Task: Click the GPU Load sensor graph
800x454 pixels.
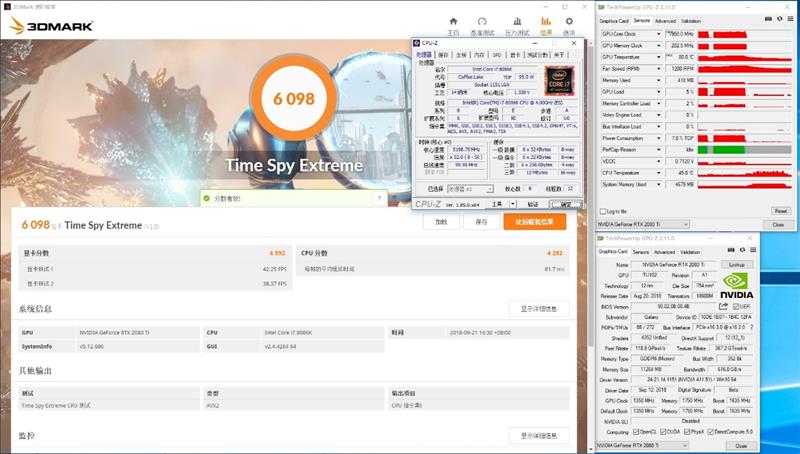Action: tap(745, 92)
